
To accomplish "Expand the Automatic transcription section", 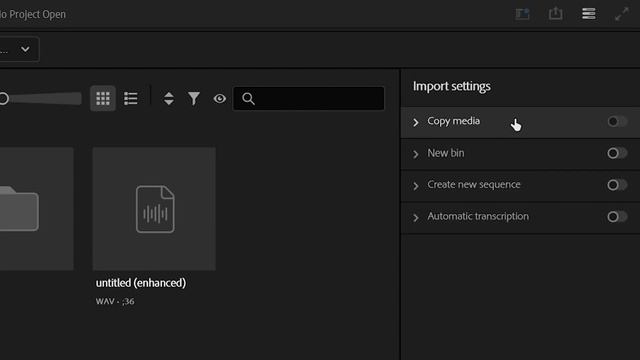I will coord(416,218).
